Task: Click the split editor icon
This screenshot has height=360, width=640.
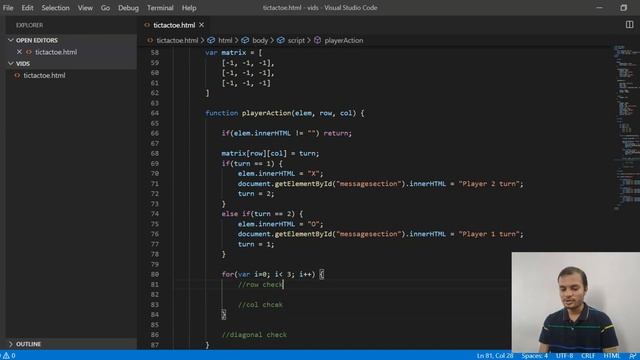Action: point(629,25)
